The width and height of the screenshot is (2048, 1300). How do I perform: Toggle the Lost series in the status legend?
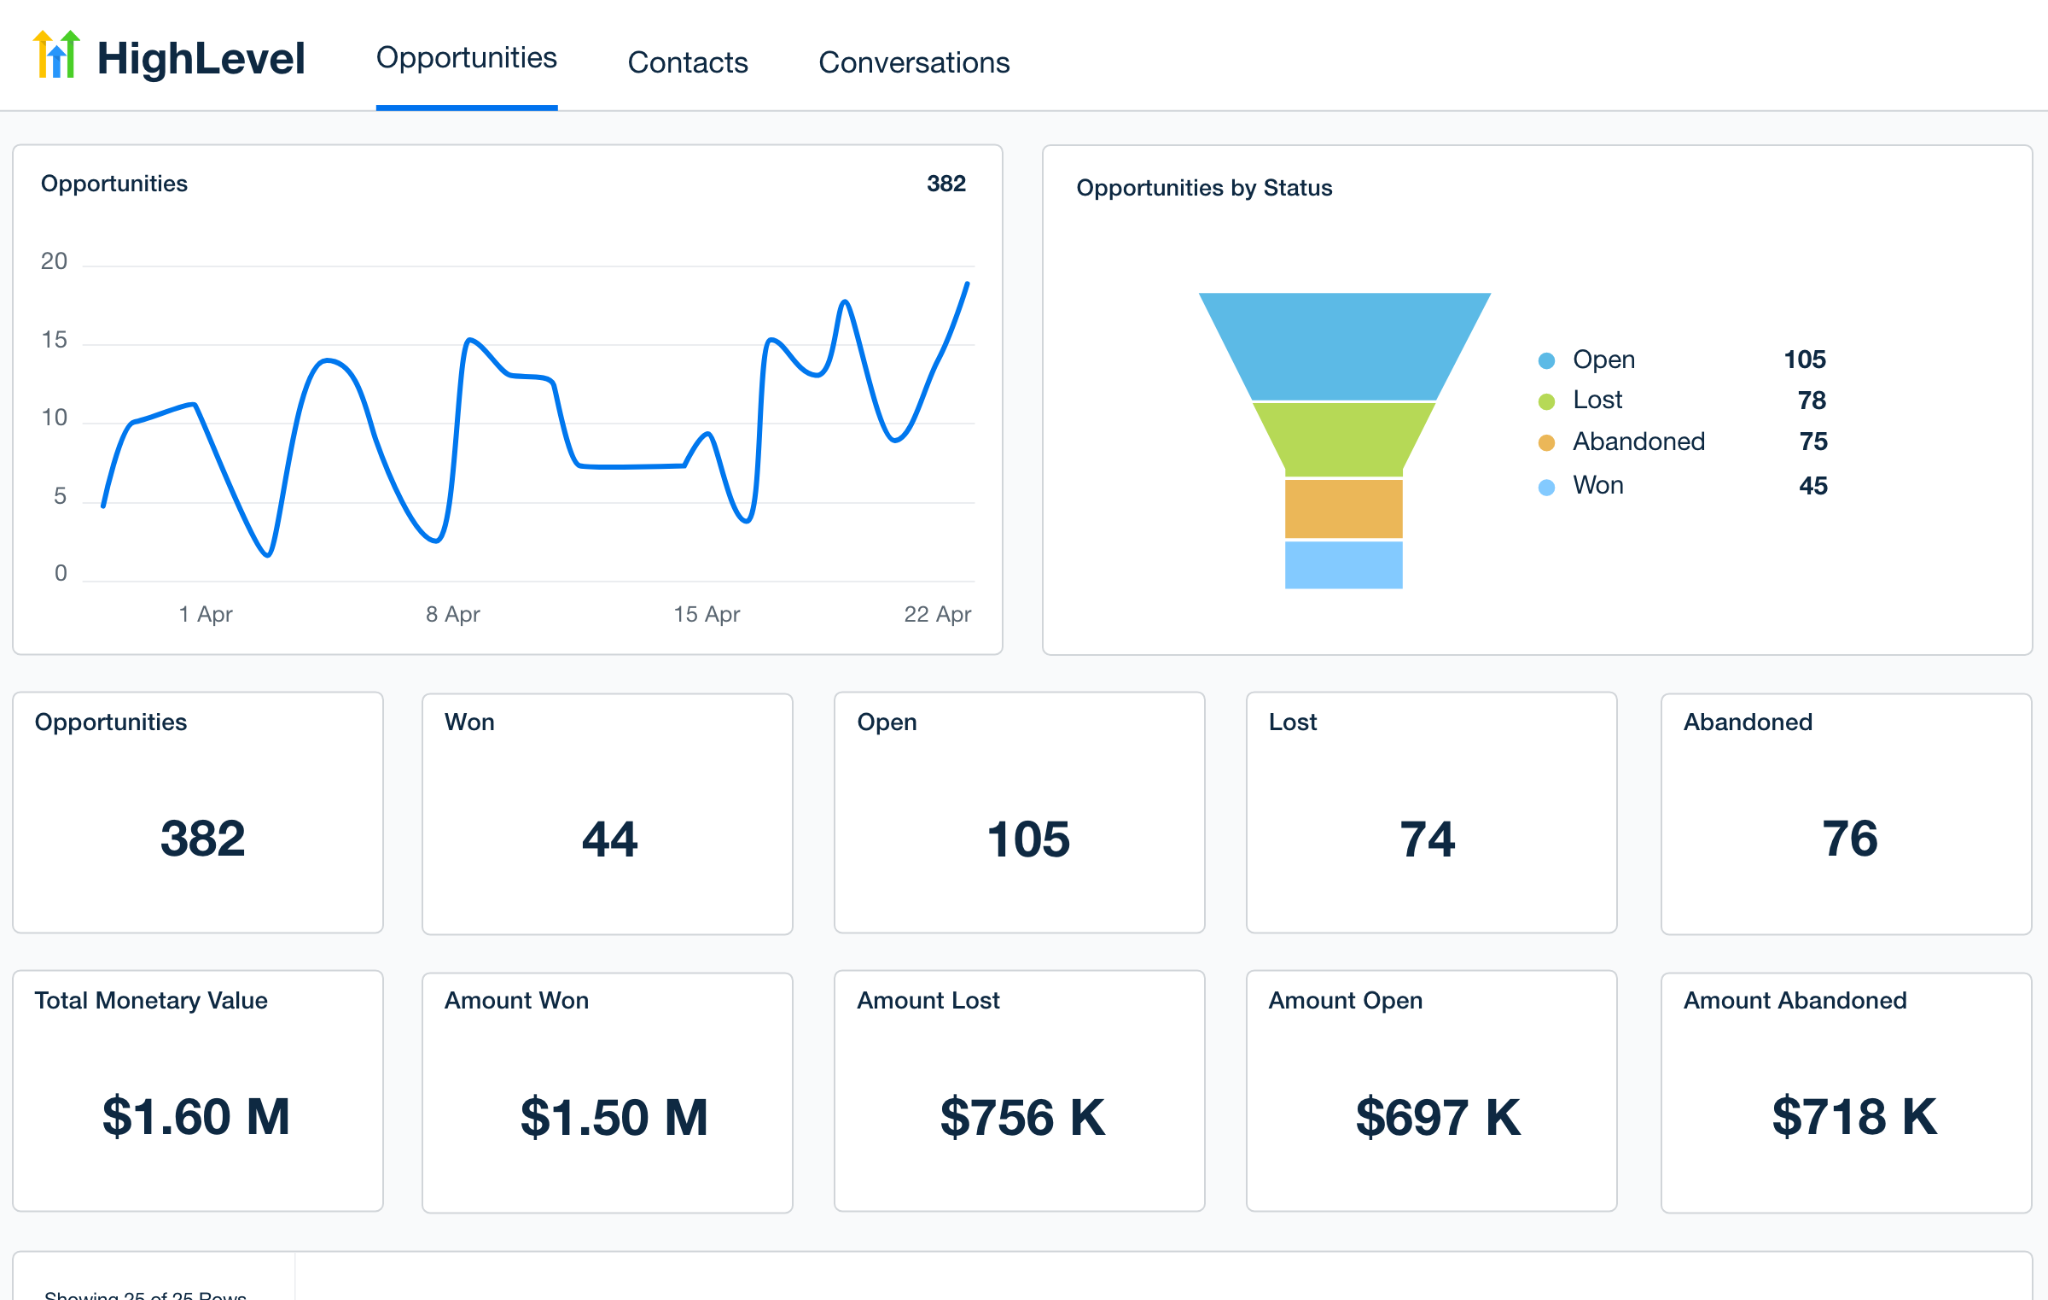(x=1597, y=400)
